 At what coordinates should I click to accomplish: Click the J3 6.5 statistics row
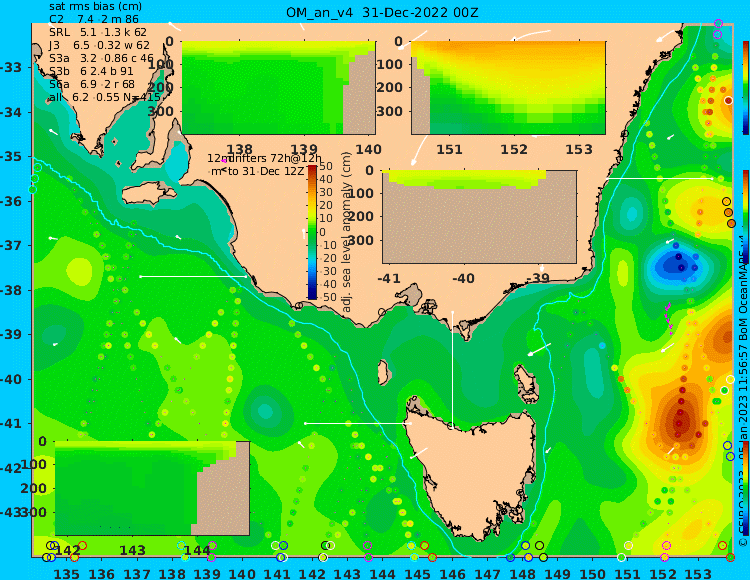99,45
